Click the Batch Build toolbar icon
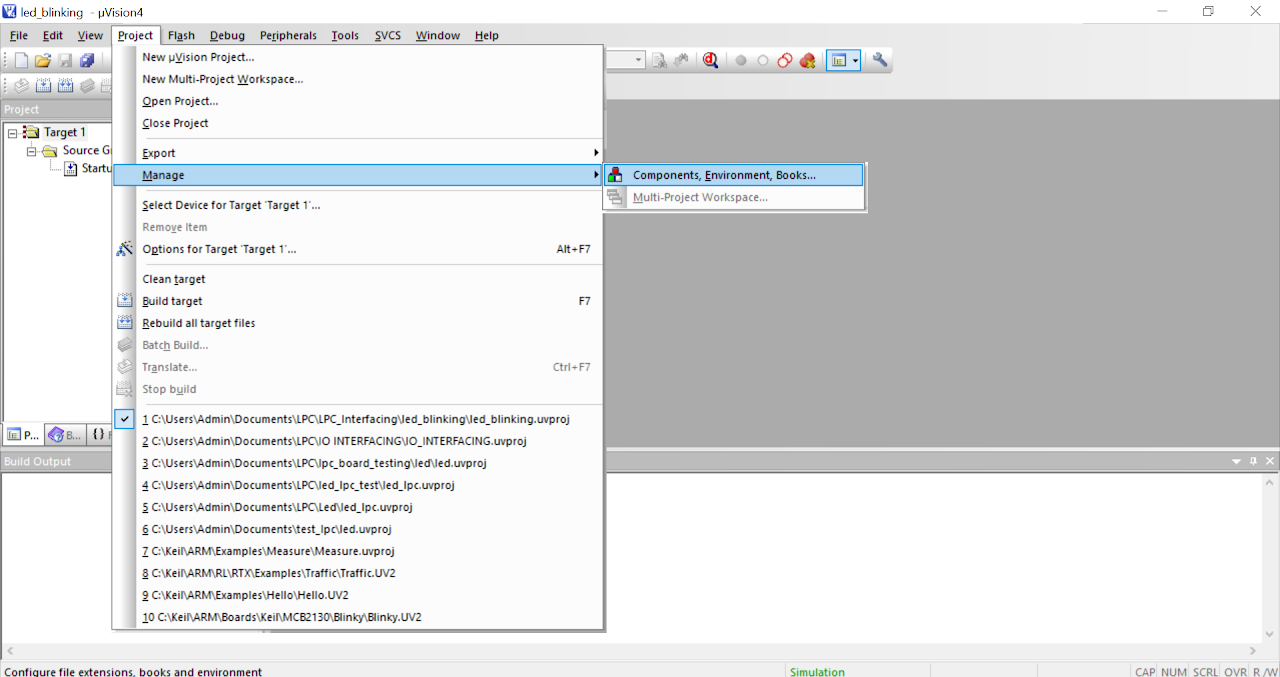 click(87, 86)
